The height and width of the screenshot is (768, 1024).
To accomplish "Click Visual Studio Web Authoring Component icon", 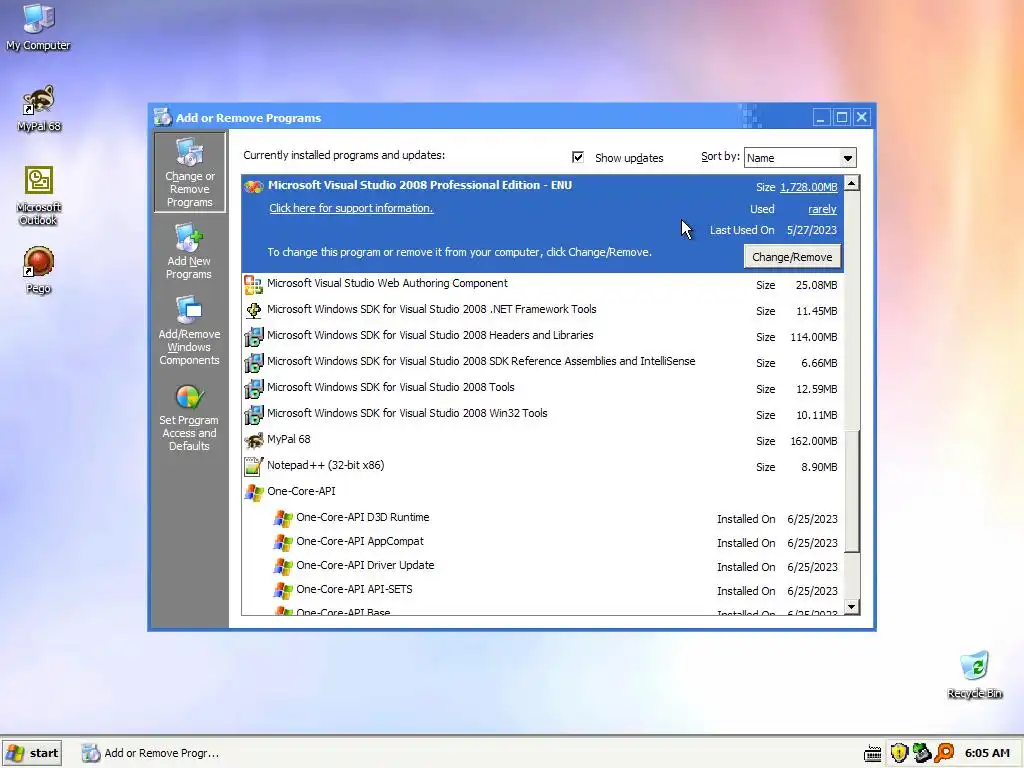I will coord(253,284).
